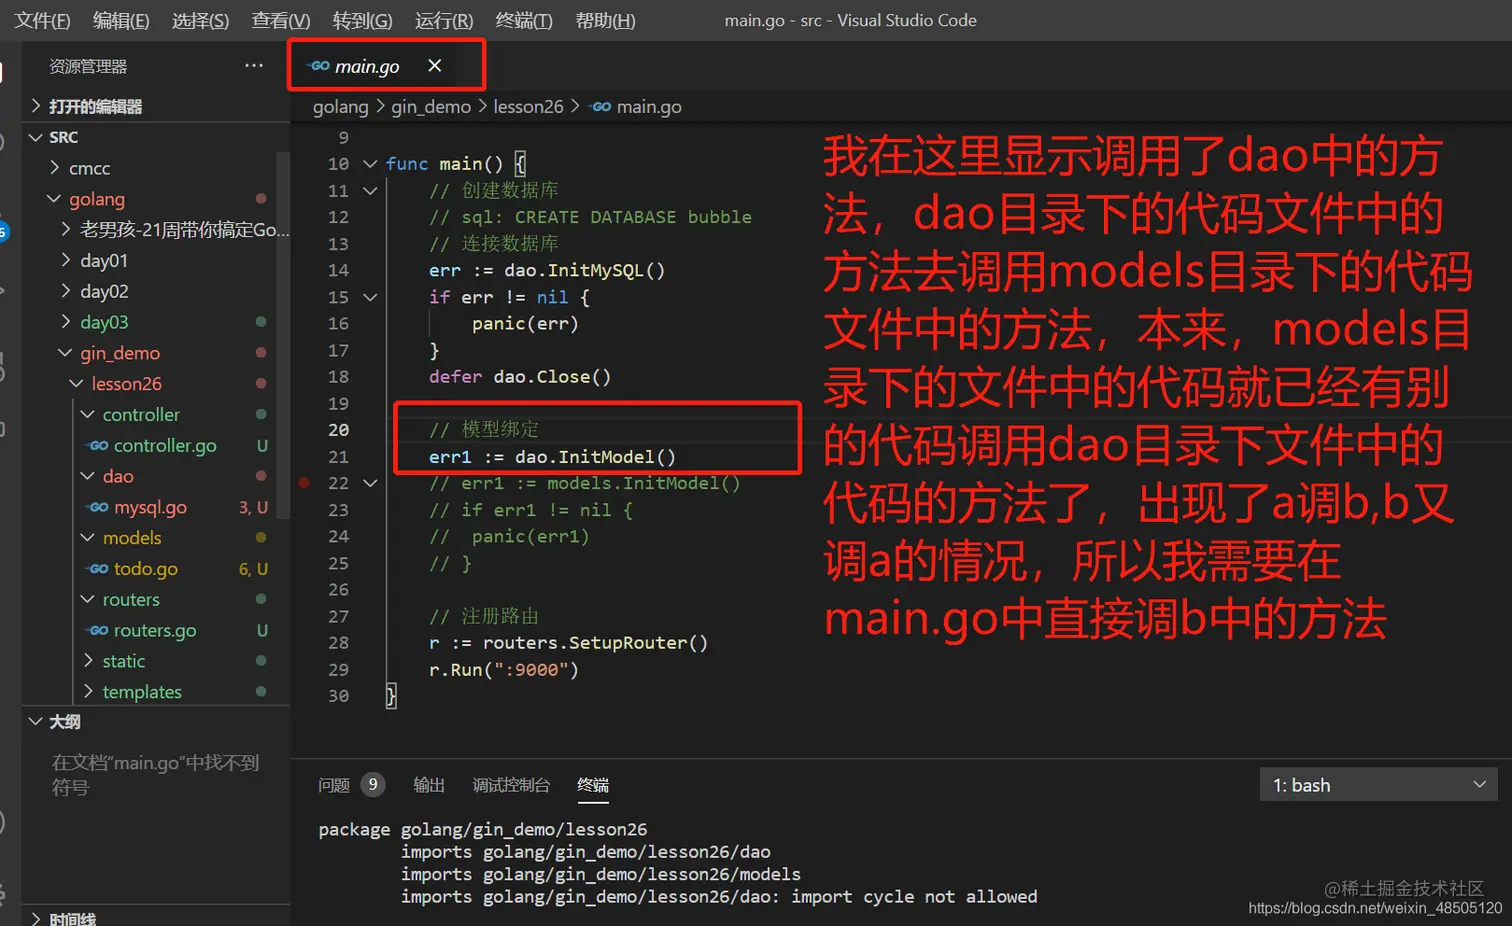Image resolution: width=1512 pixels, height=926 pixels.
Task: Switch to the 终端 terminal tab
Action: [x=593, y=785]
